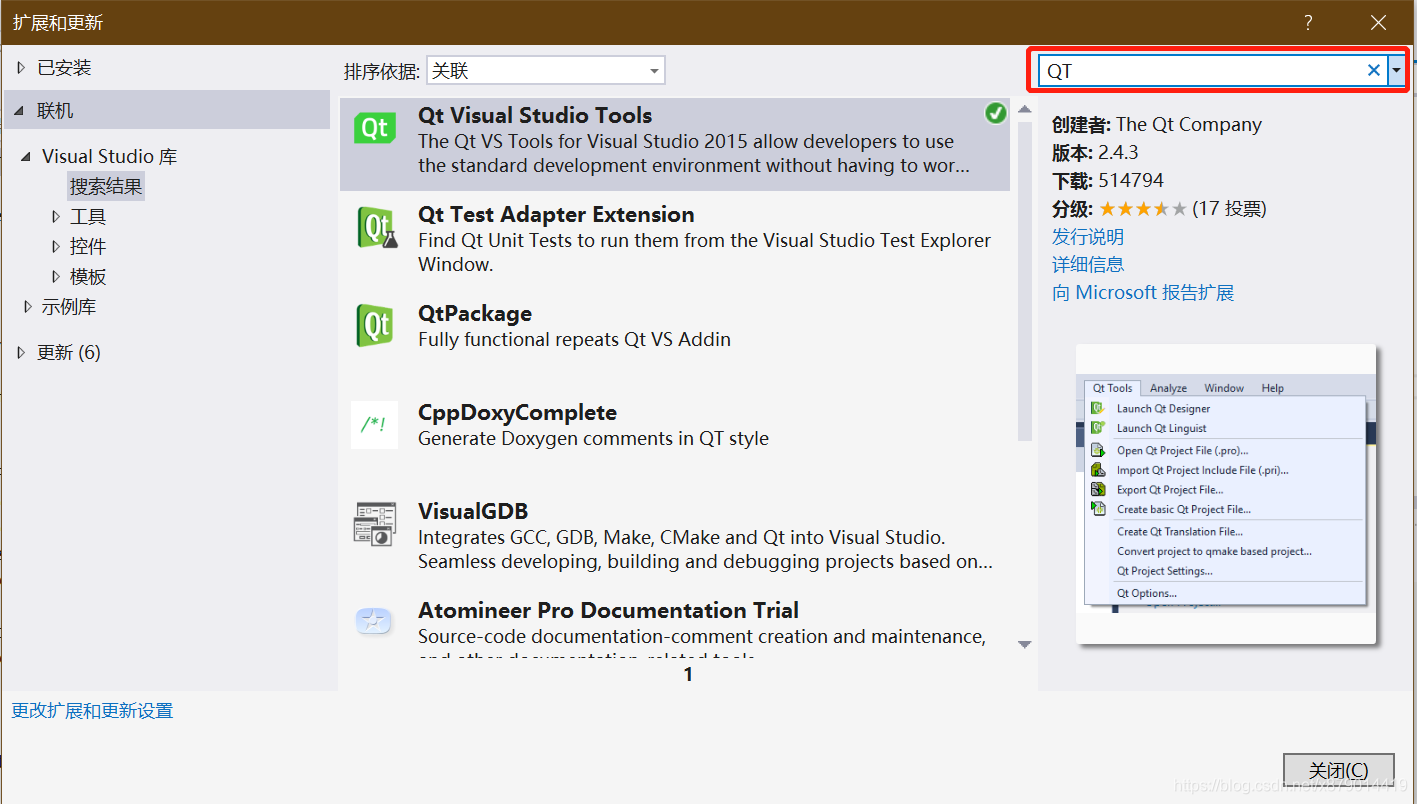Click the CppDoxyComplete comment icon
This screenshot has width=1417, height=804.
375,425
